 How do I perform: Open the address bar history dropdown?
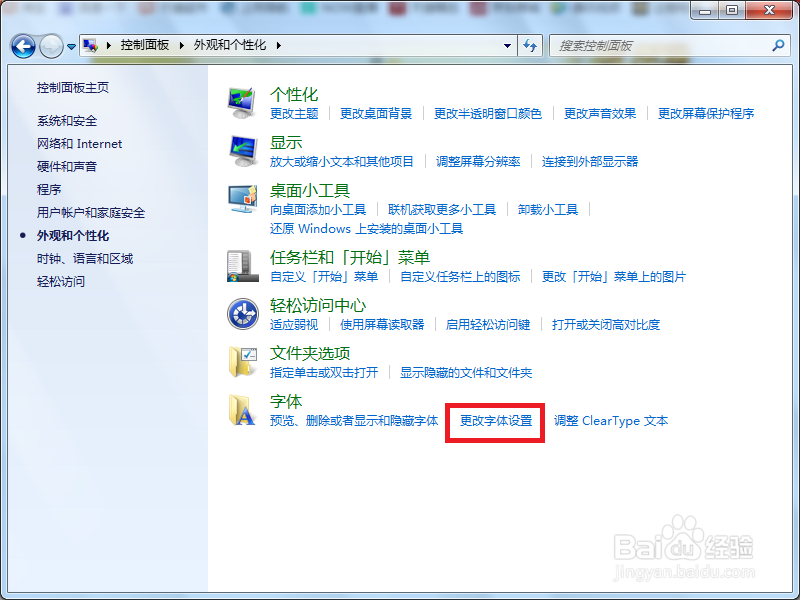point(507,45)
